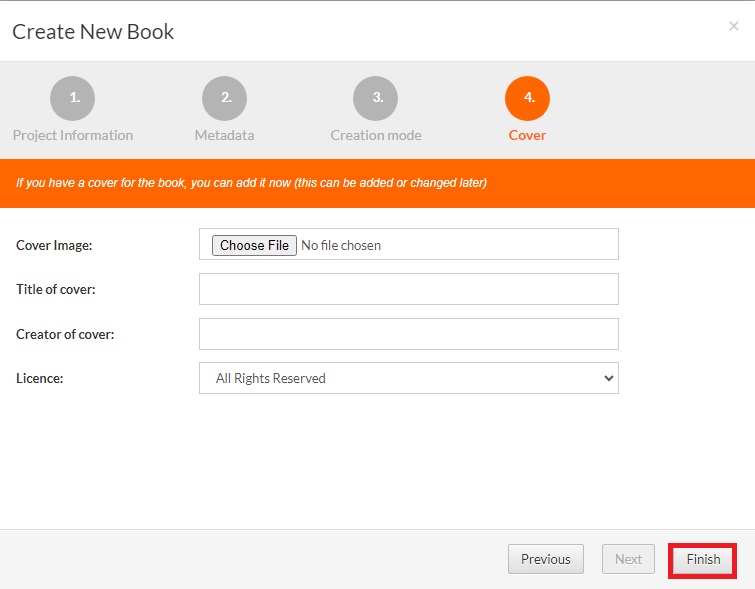Click into the Creator of cover field

408,334
